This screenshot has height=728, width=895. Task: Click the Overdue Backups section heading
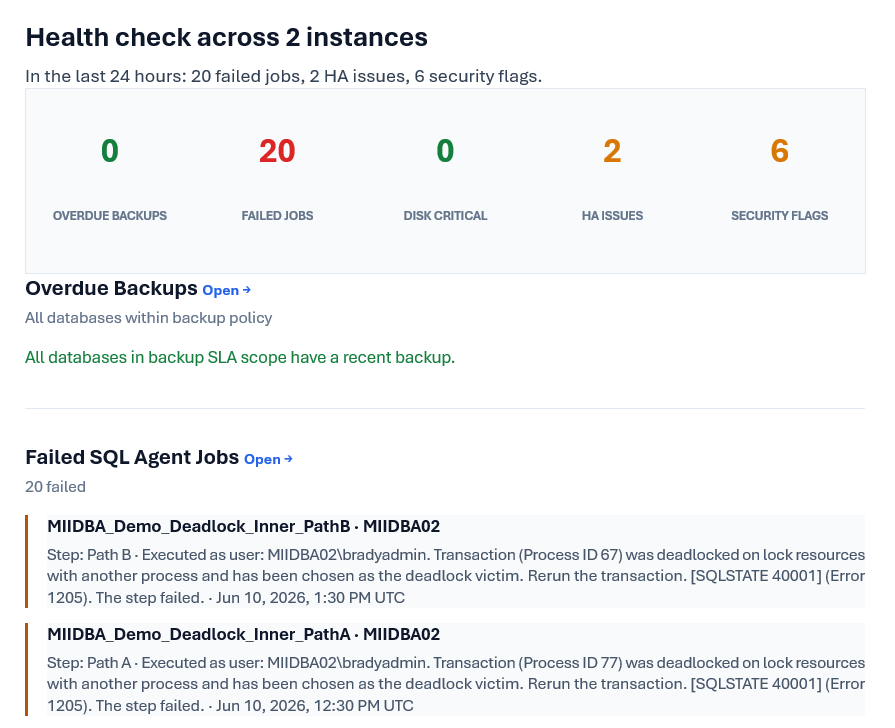pyautogui.click(x=111, y=288)
